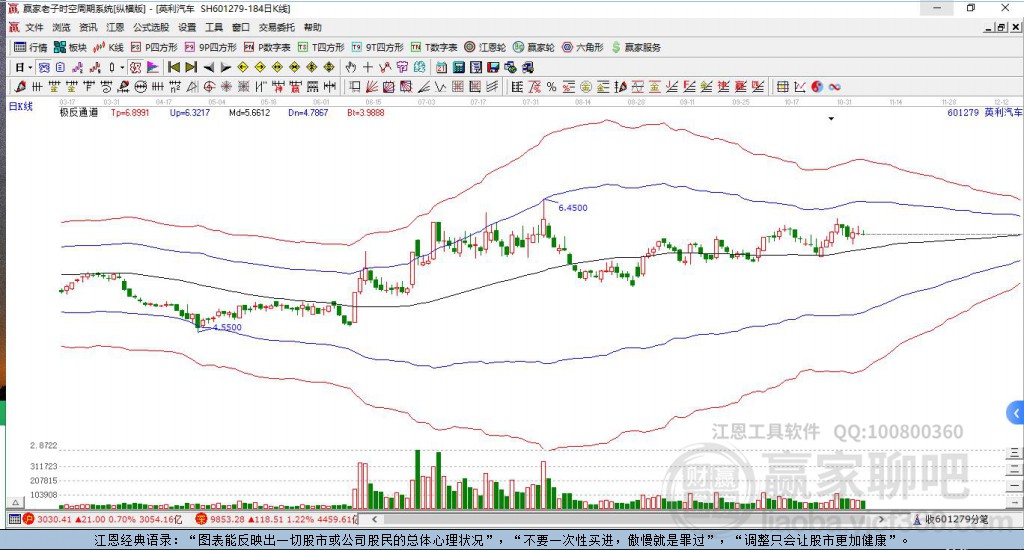The image size is (1024, 550).
Task: Select the red pencil drawing tool
Action: pyautogui.click(x=20, y=86)
